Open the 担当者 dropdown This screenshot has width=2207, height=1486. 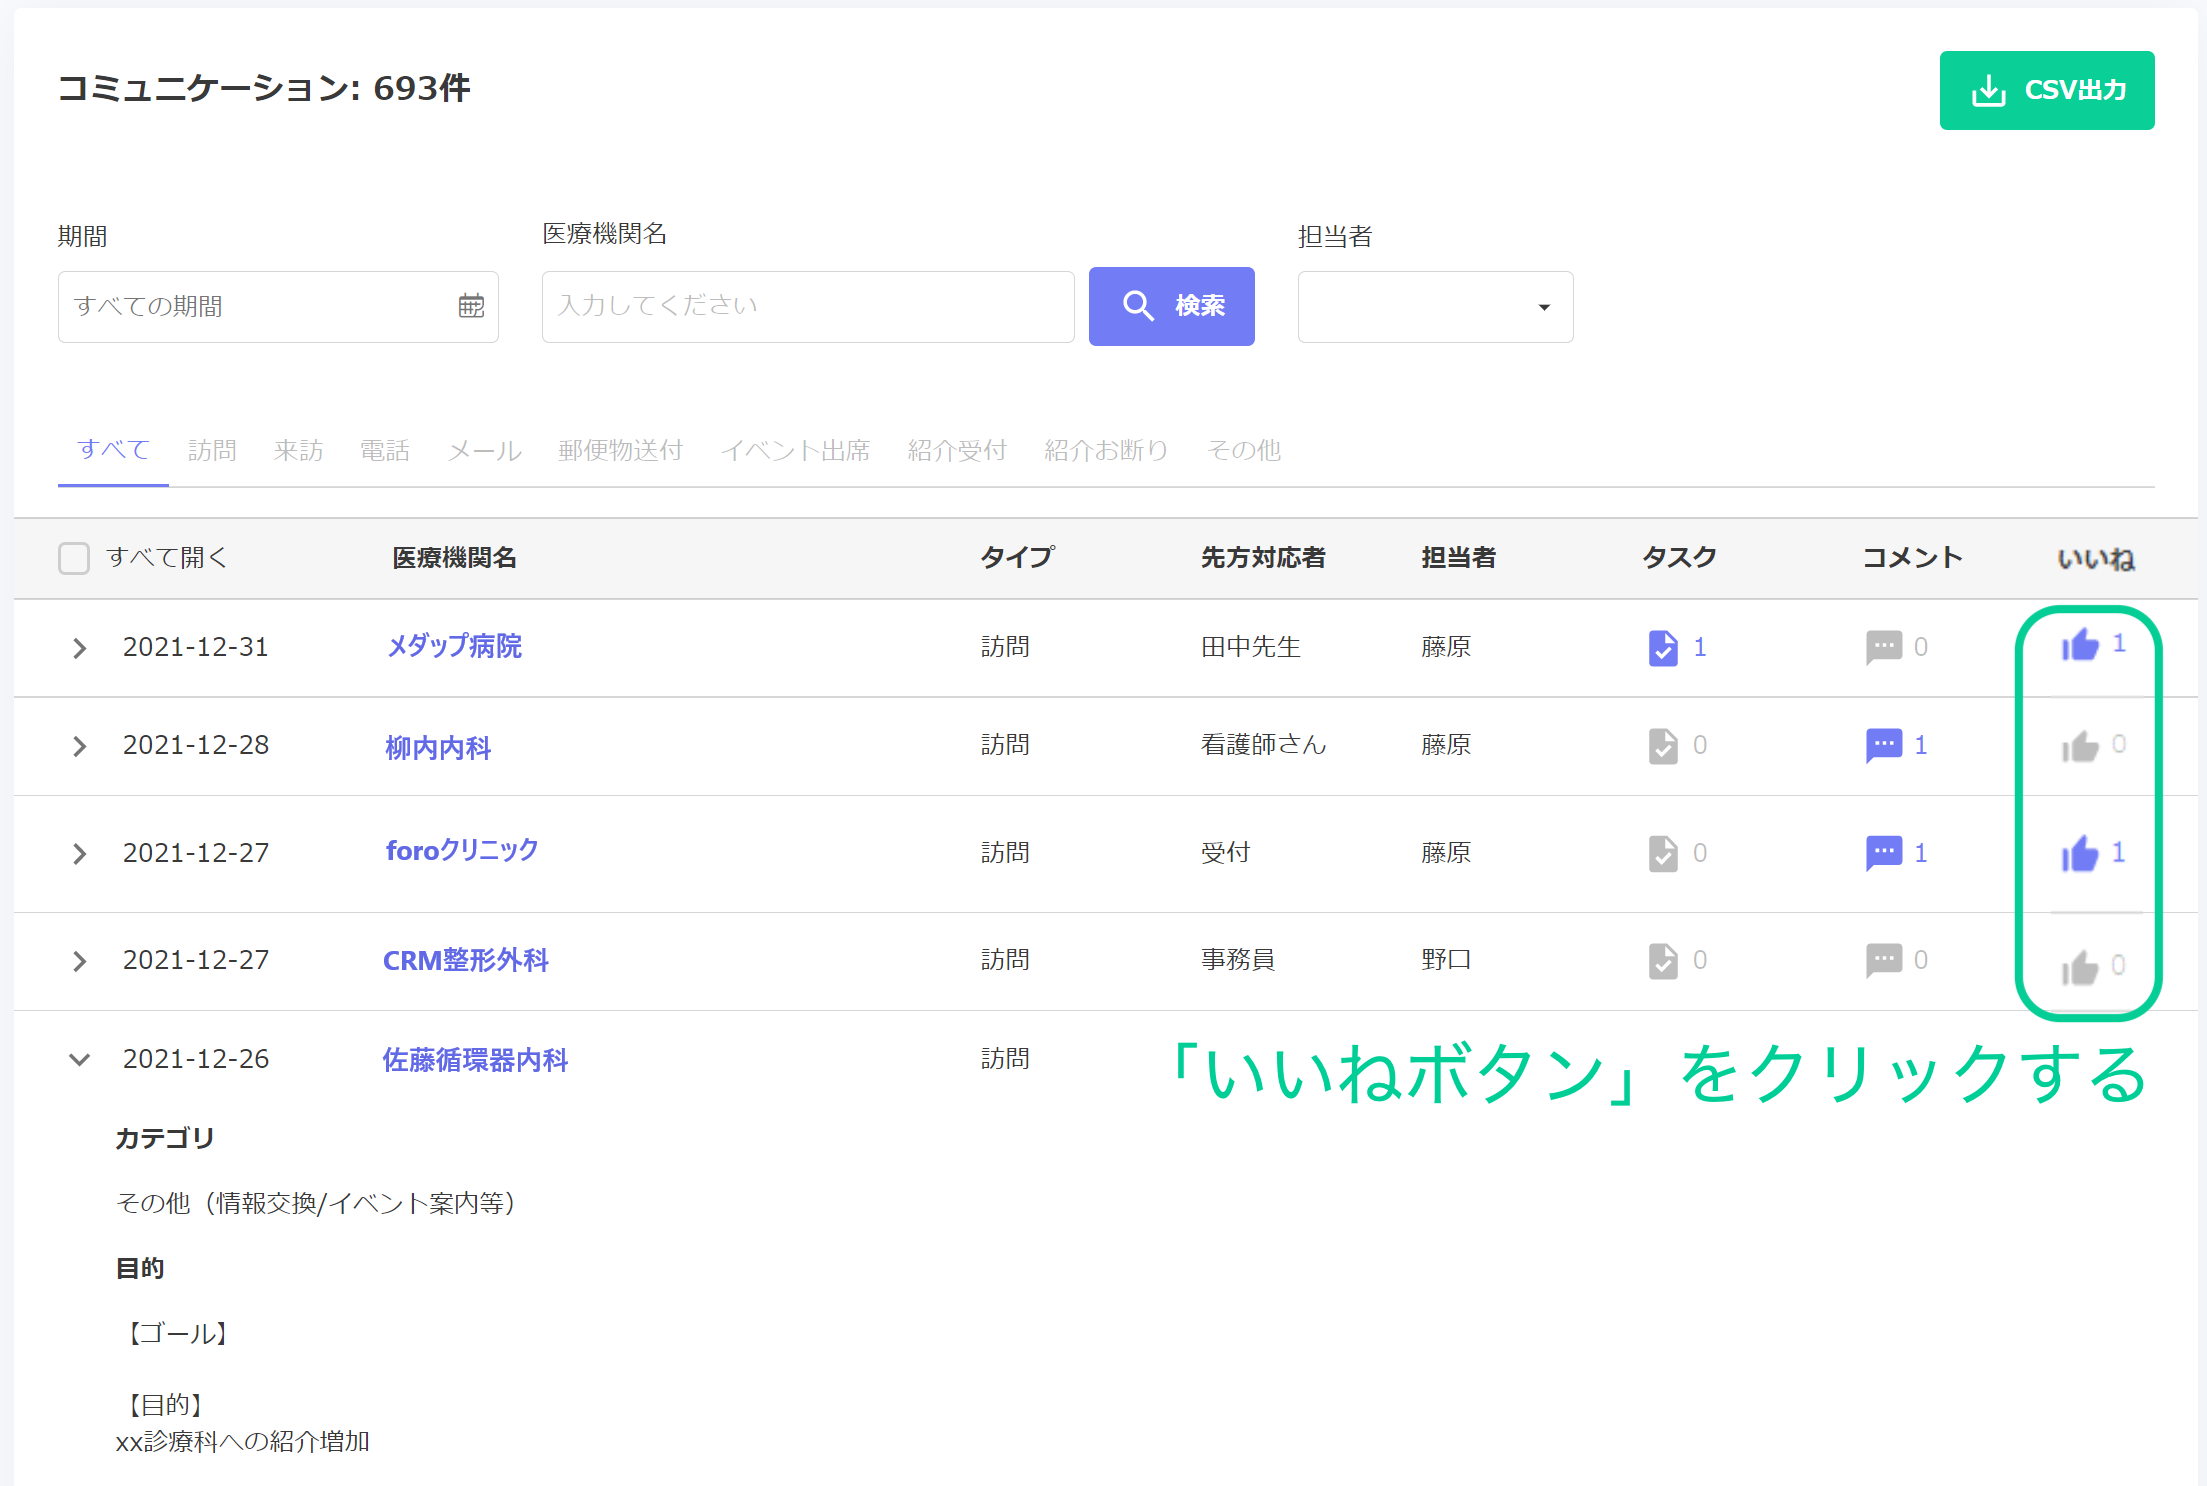[1435, 307]
